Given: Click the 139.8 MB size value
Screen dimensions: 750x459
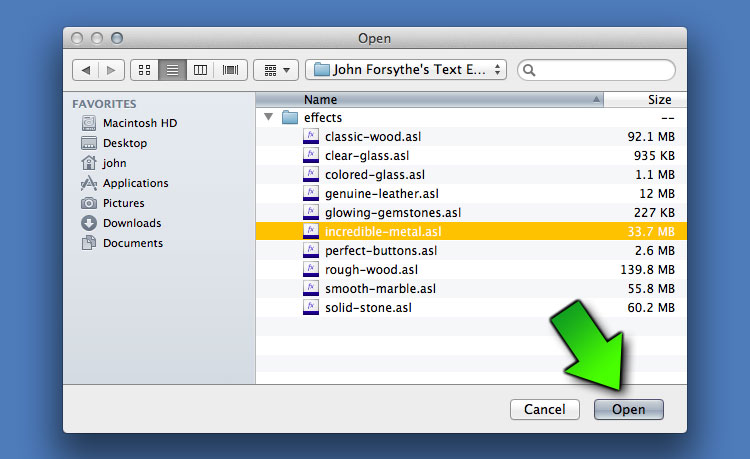Looking at the screenshot, I should 648,270.
